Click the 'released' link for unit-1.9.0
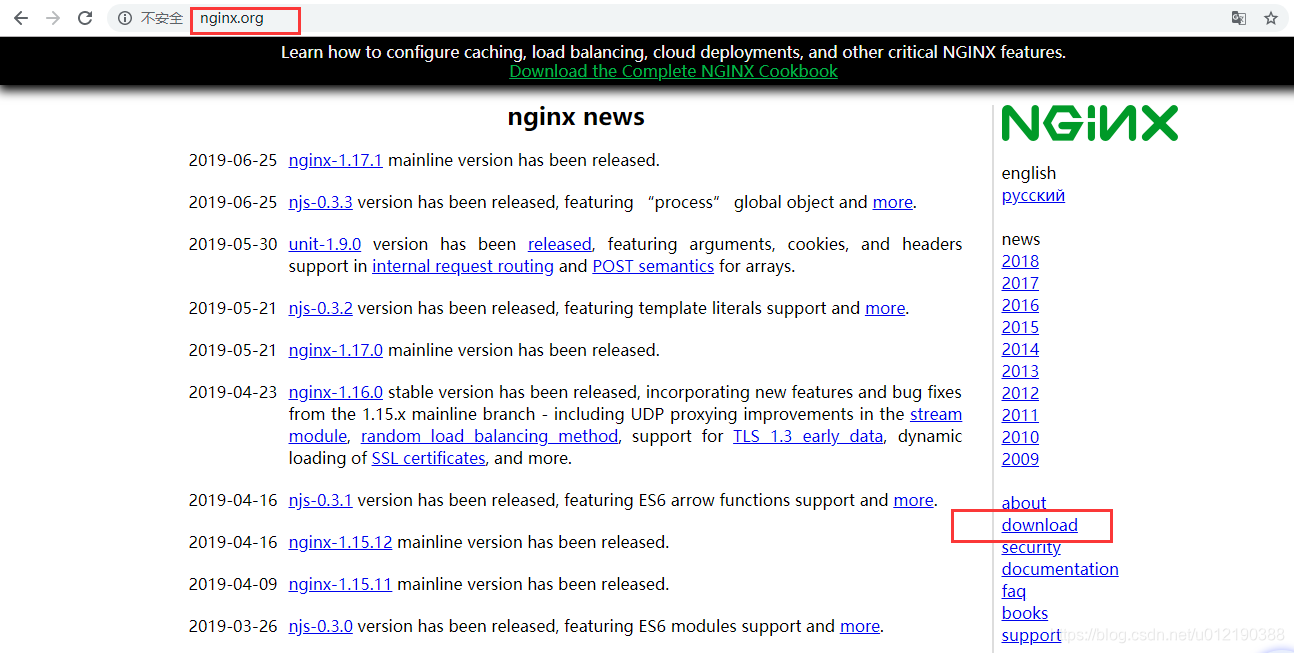 [560, 244]
